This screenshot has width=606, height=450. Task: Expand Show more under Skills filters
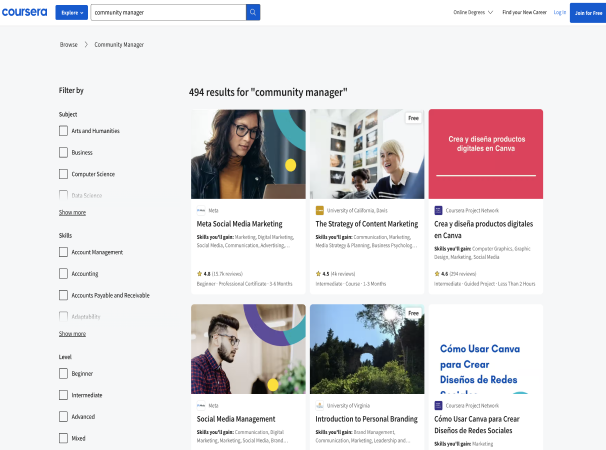click(72, 334)
